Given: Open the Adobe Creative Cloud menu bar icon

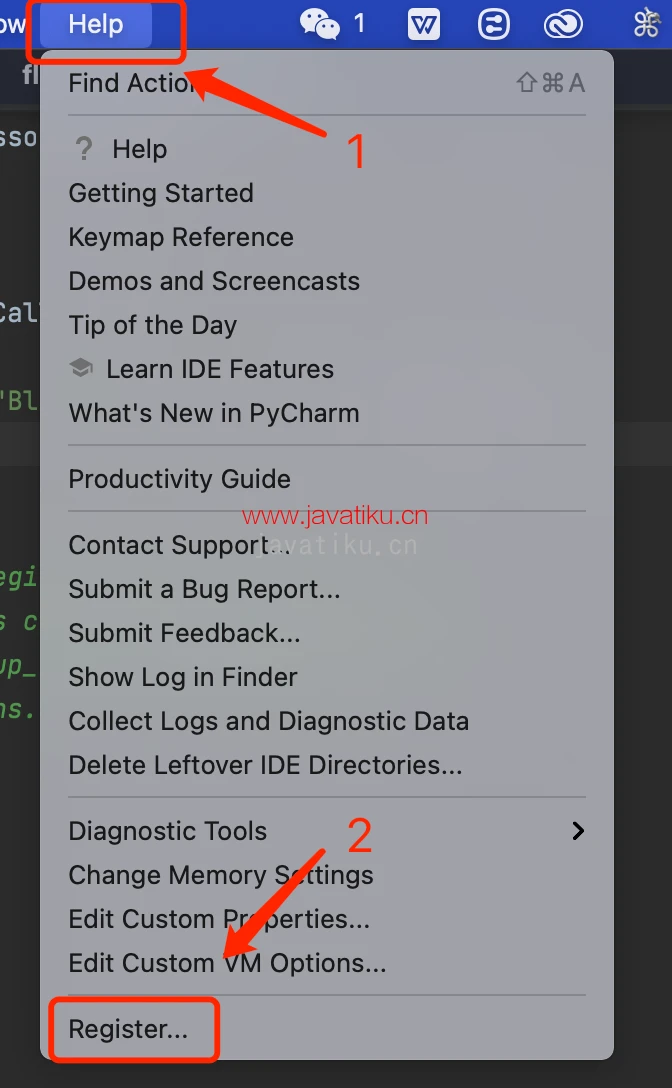Looking at the screenshot, I should 563,24.
